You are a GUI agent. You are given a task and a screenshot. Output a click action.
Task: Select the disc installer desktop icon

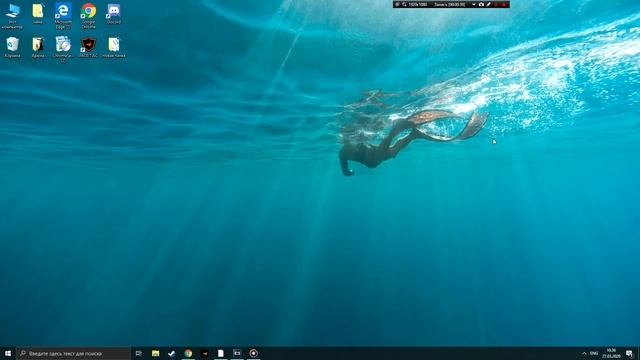point(63,49)
